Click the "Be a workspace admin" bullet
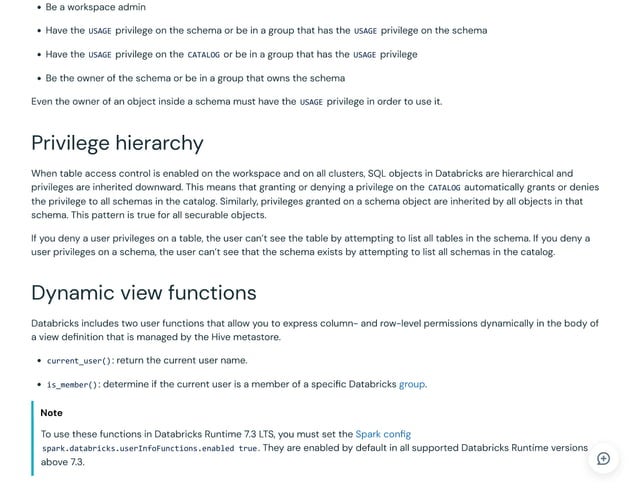The height and width of the screenshot is (493, 638). (95, 7)
